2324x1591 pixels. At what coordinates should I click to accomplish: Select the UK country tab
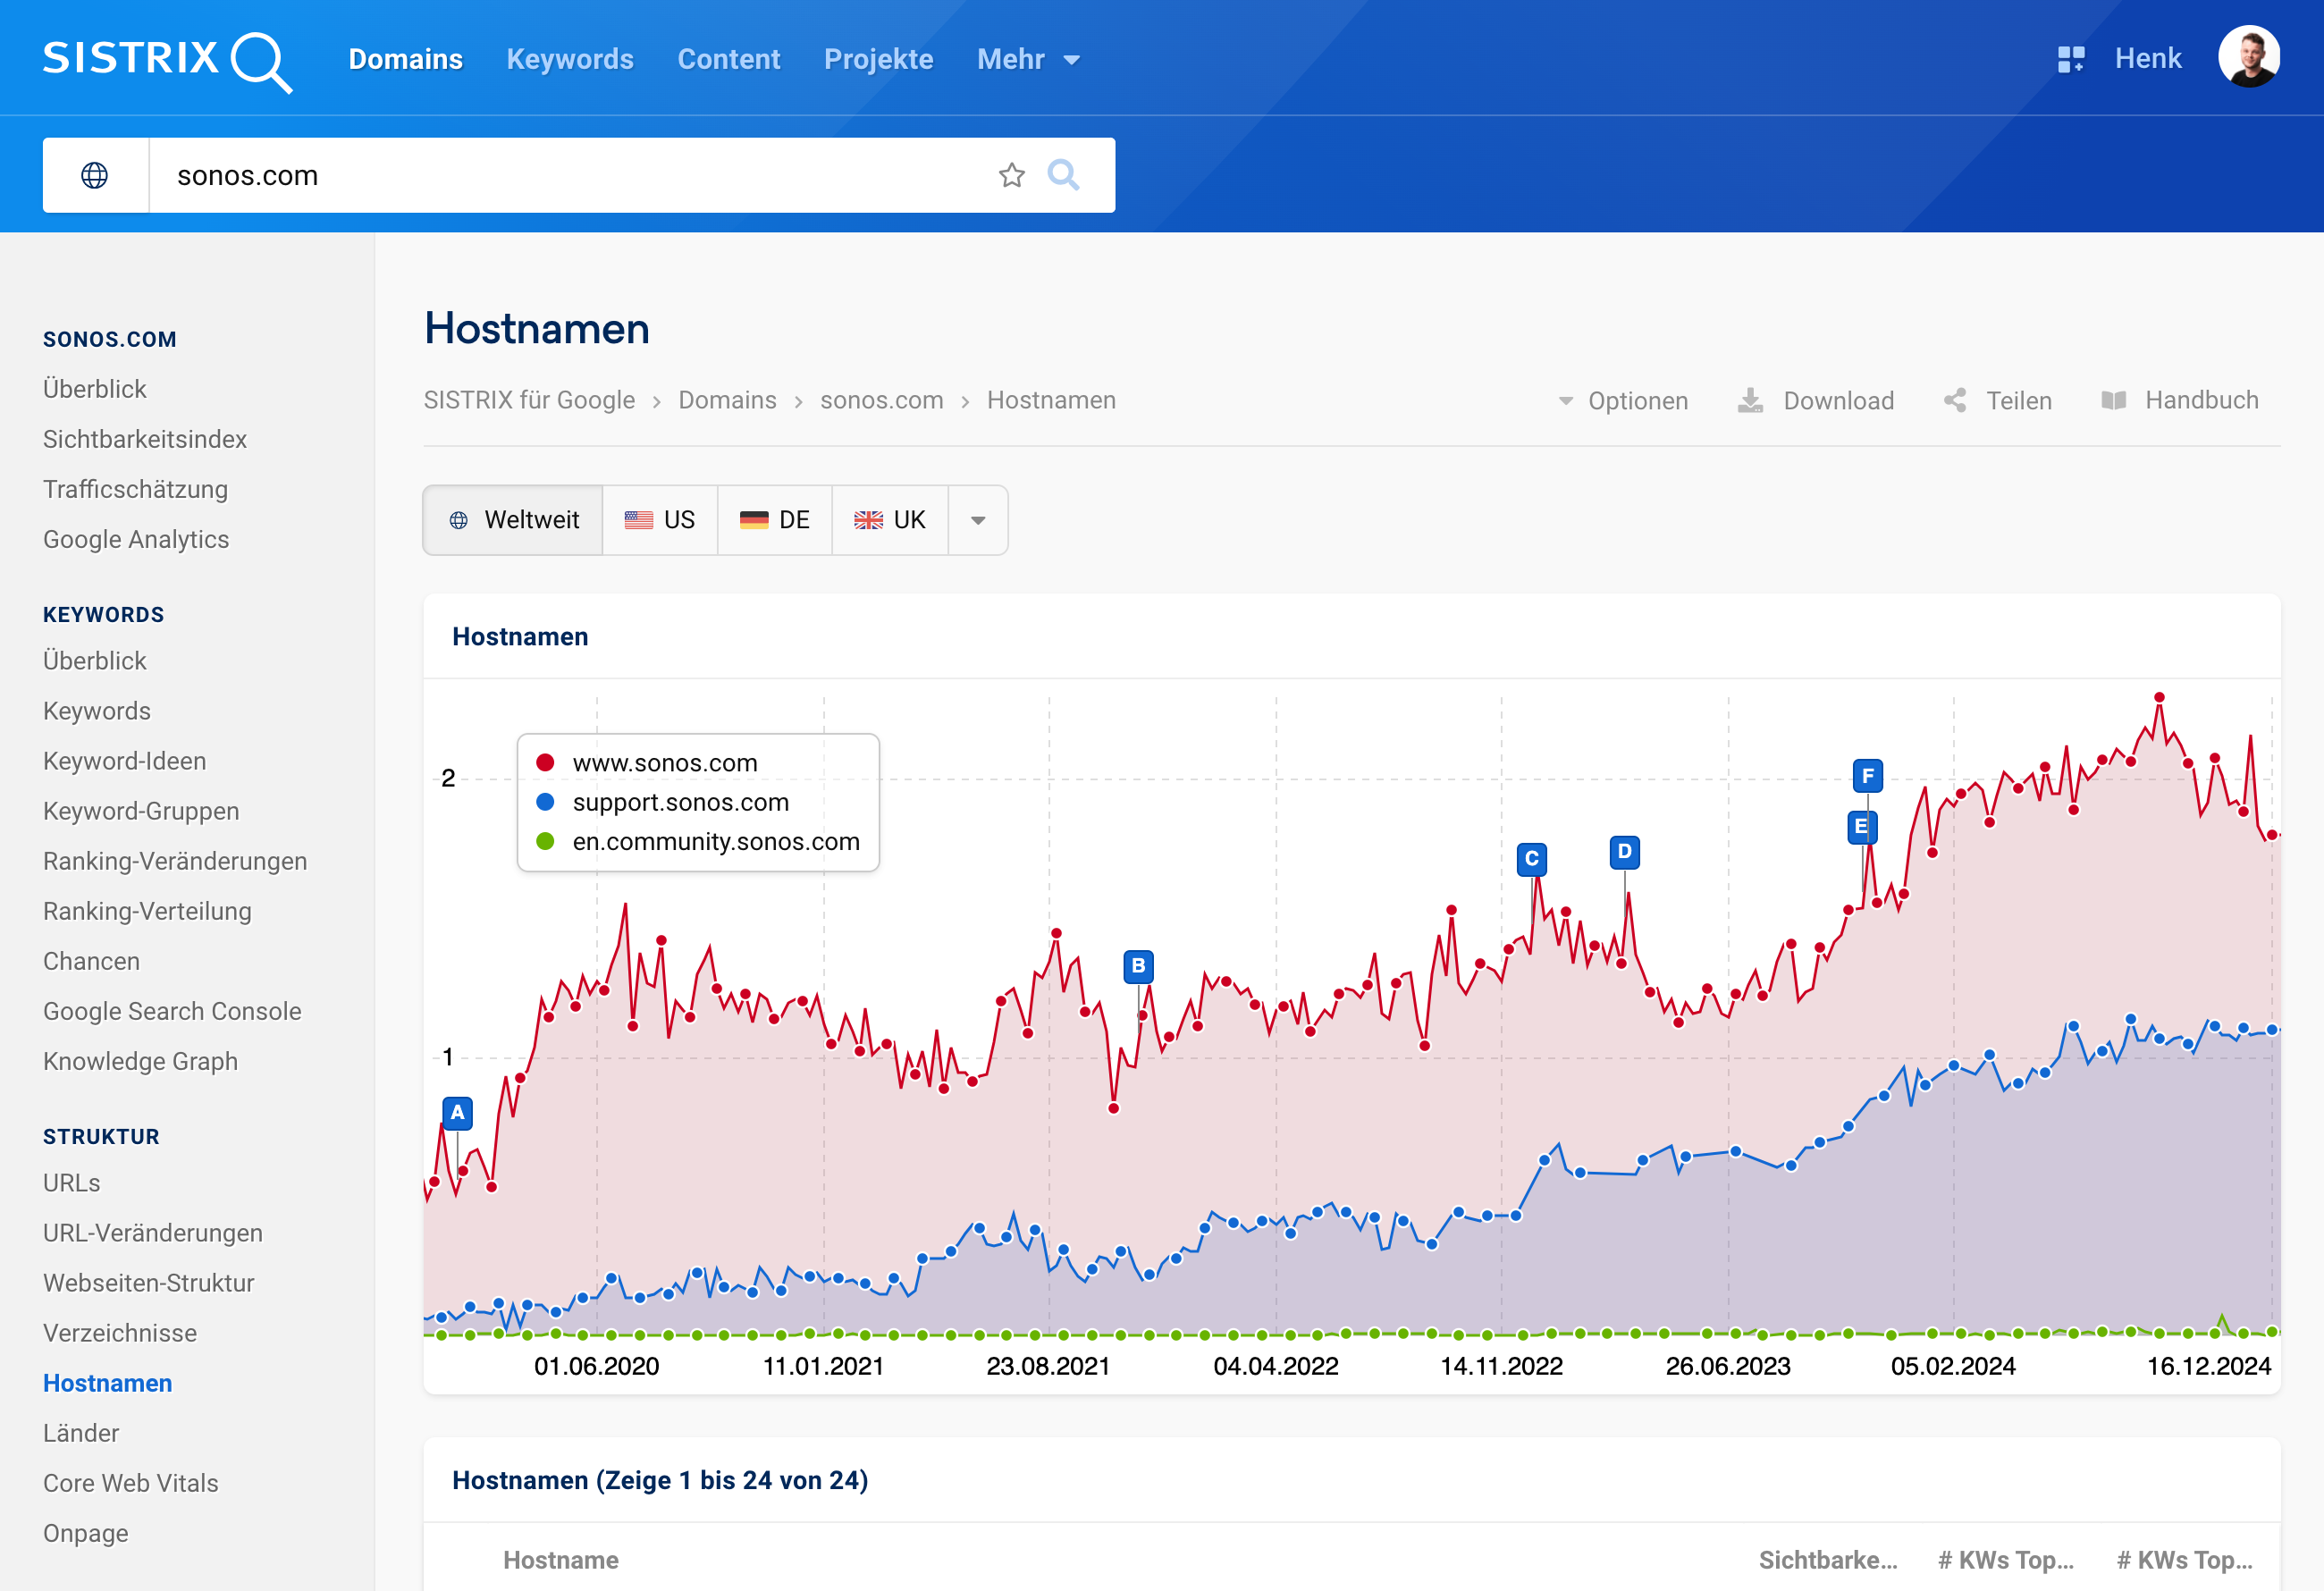point(890,521)
